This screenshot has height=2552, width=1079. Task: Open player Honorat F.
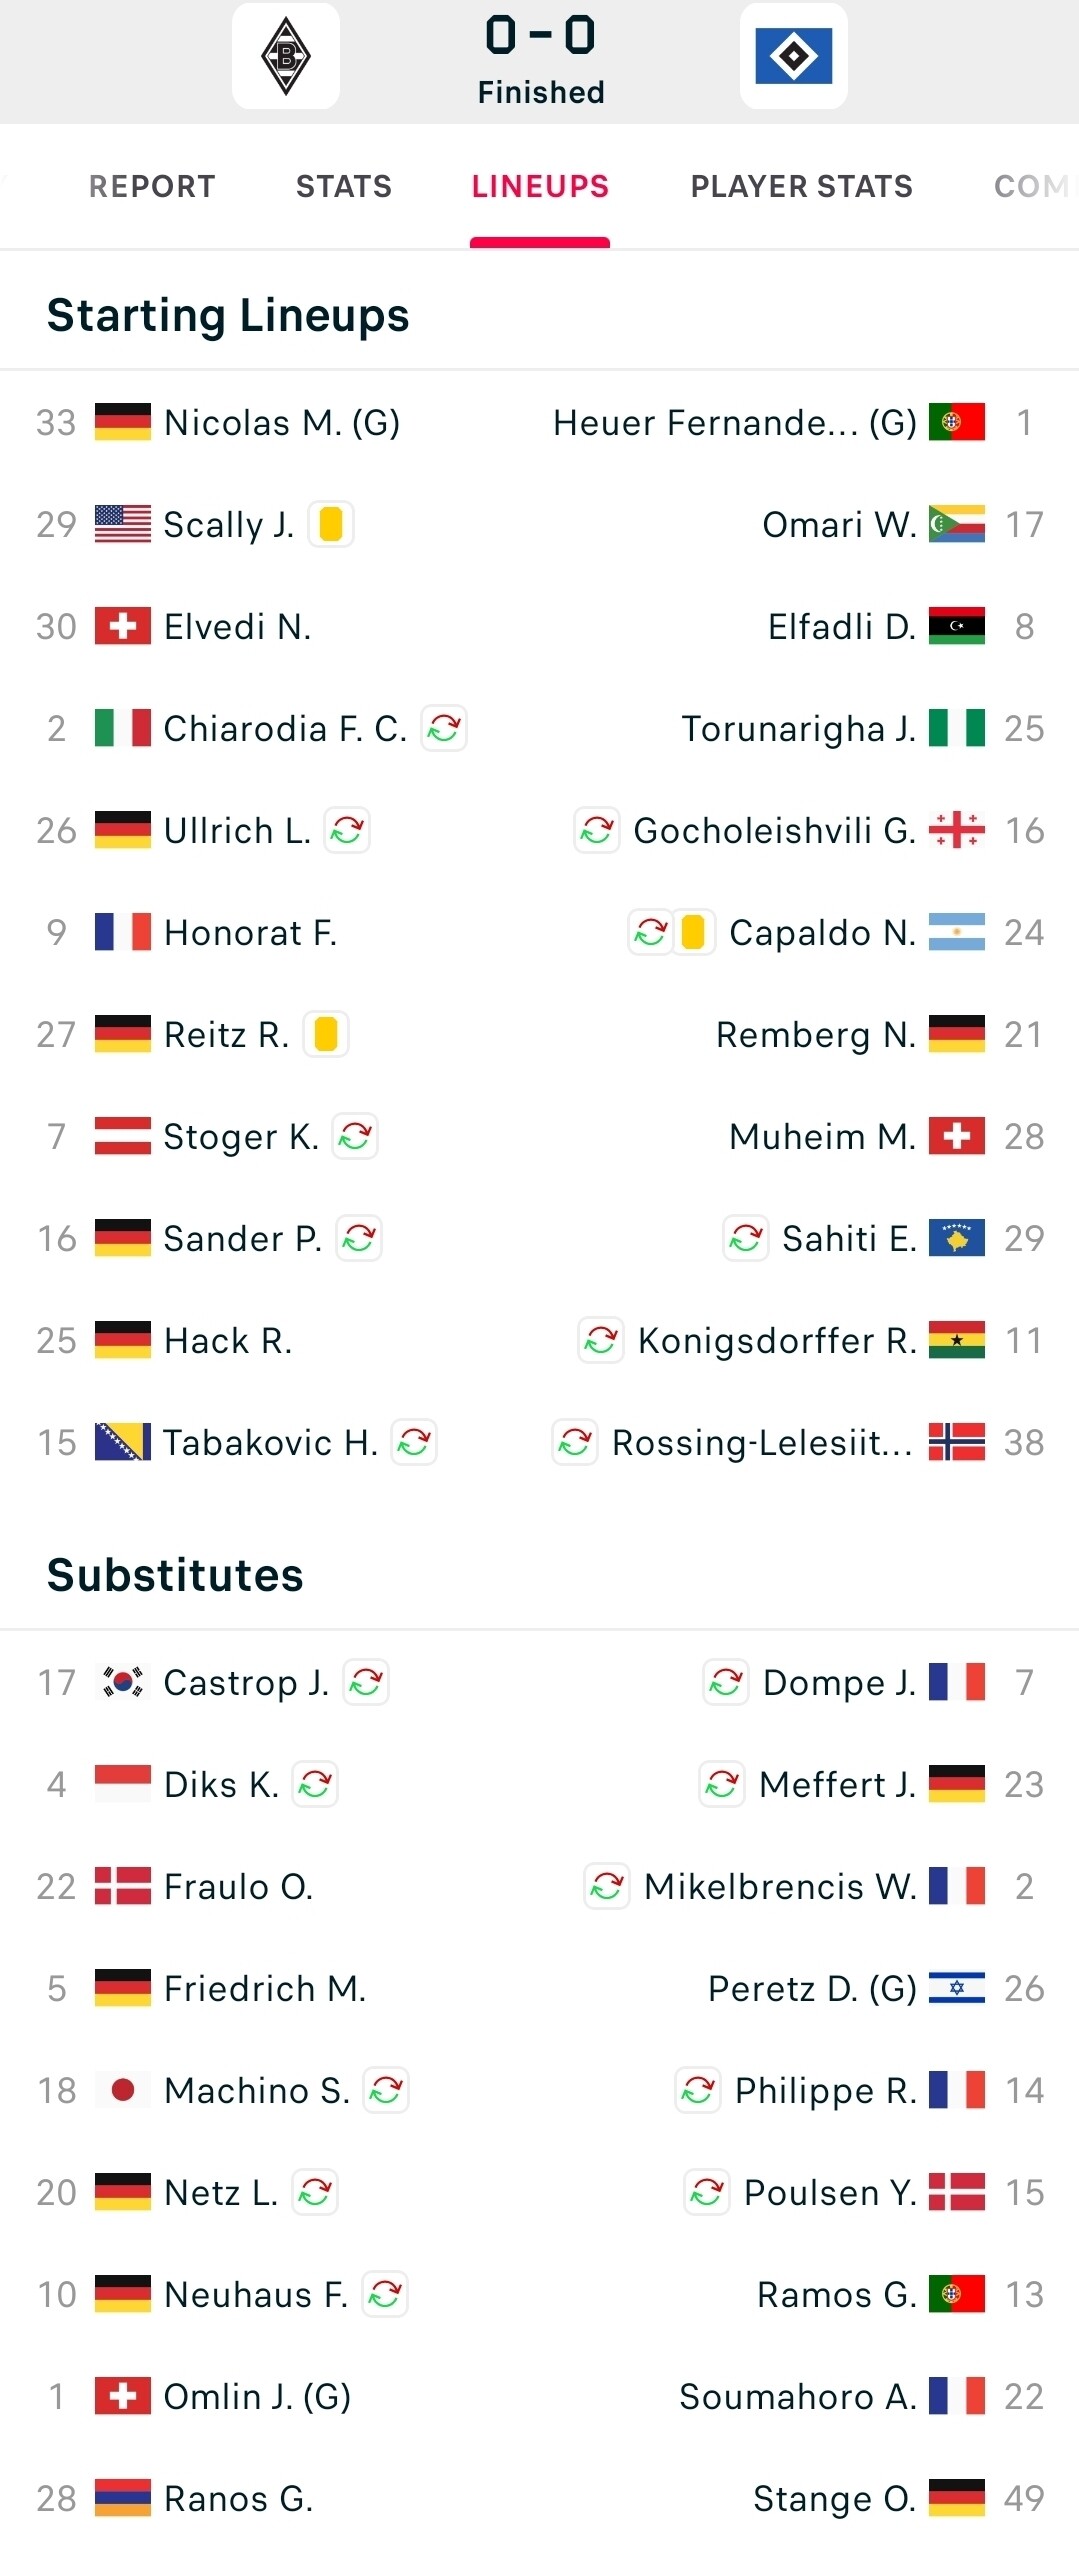pyautogui.click(x=250, y=932)
